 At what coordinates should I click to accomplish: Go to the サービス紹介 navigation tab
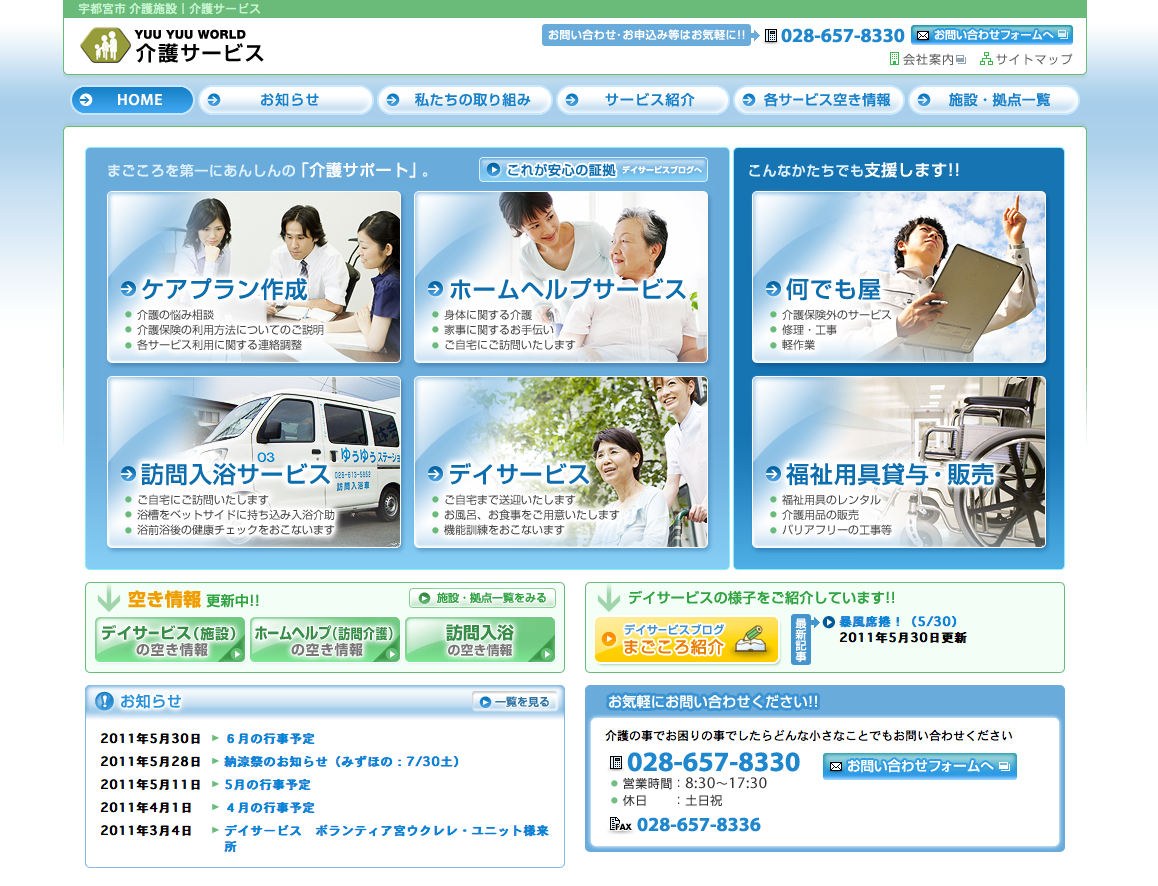642,100
